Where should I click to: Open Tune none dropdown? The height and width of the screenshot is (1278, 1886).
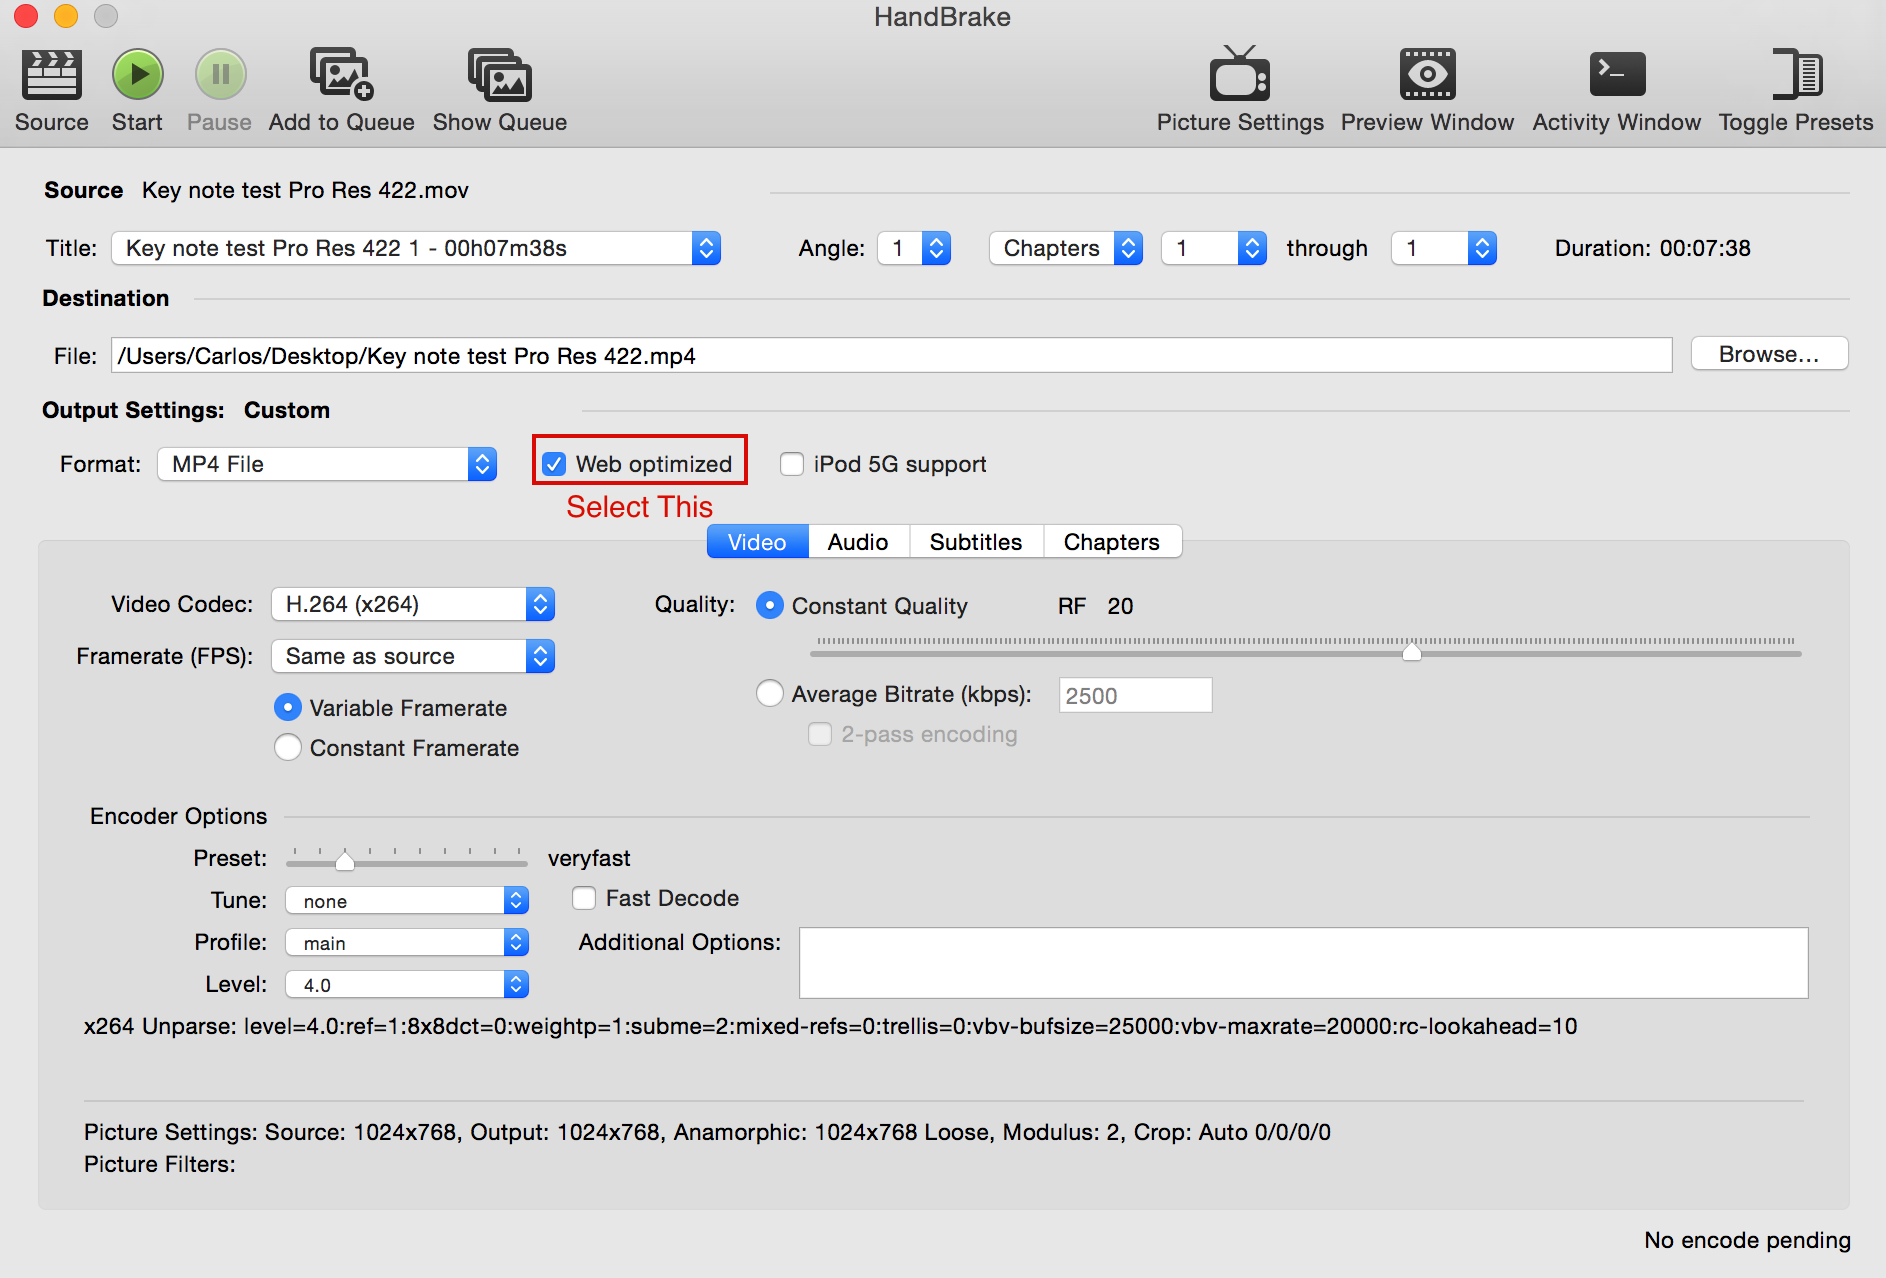click(407, 900)
